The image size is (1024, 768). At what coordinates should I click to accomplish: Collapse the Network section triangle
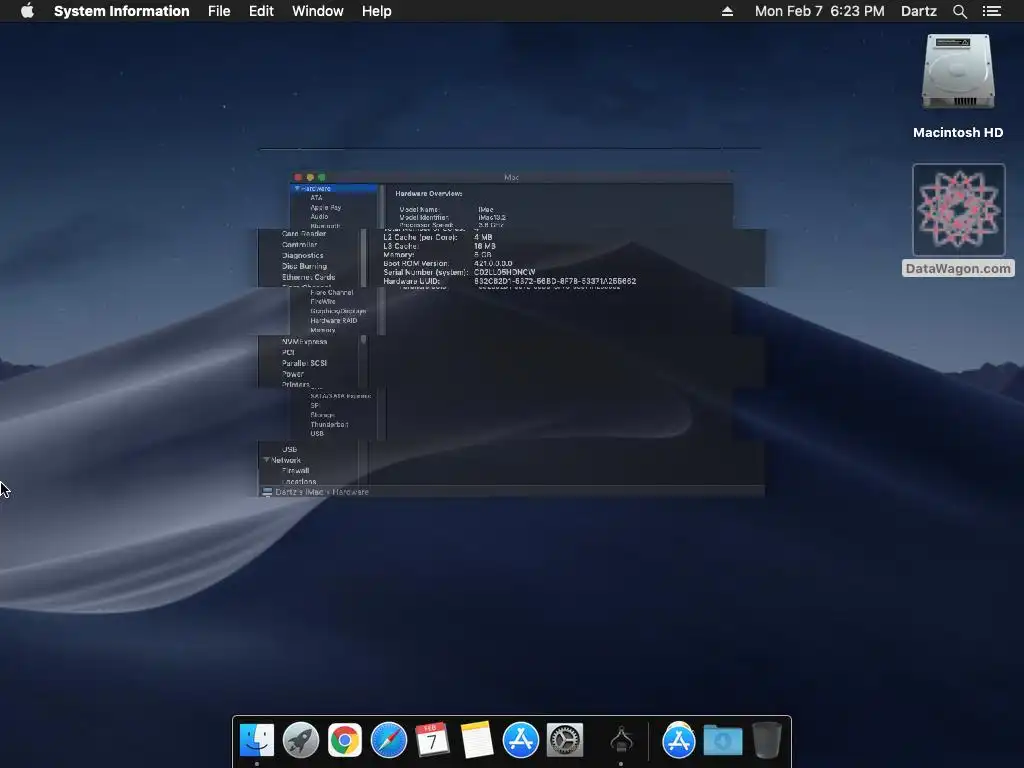point(266,460)
